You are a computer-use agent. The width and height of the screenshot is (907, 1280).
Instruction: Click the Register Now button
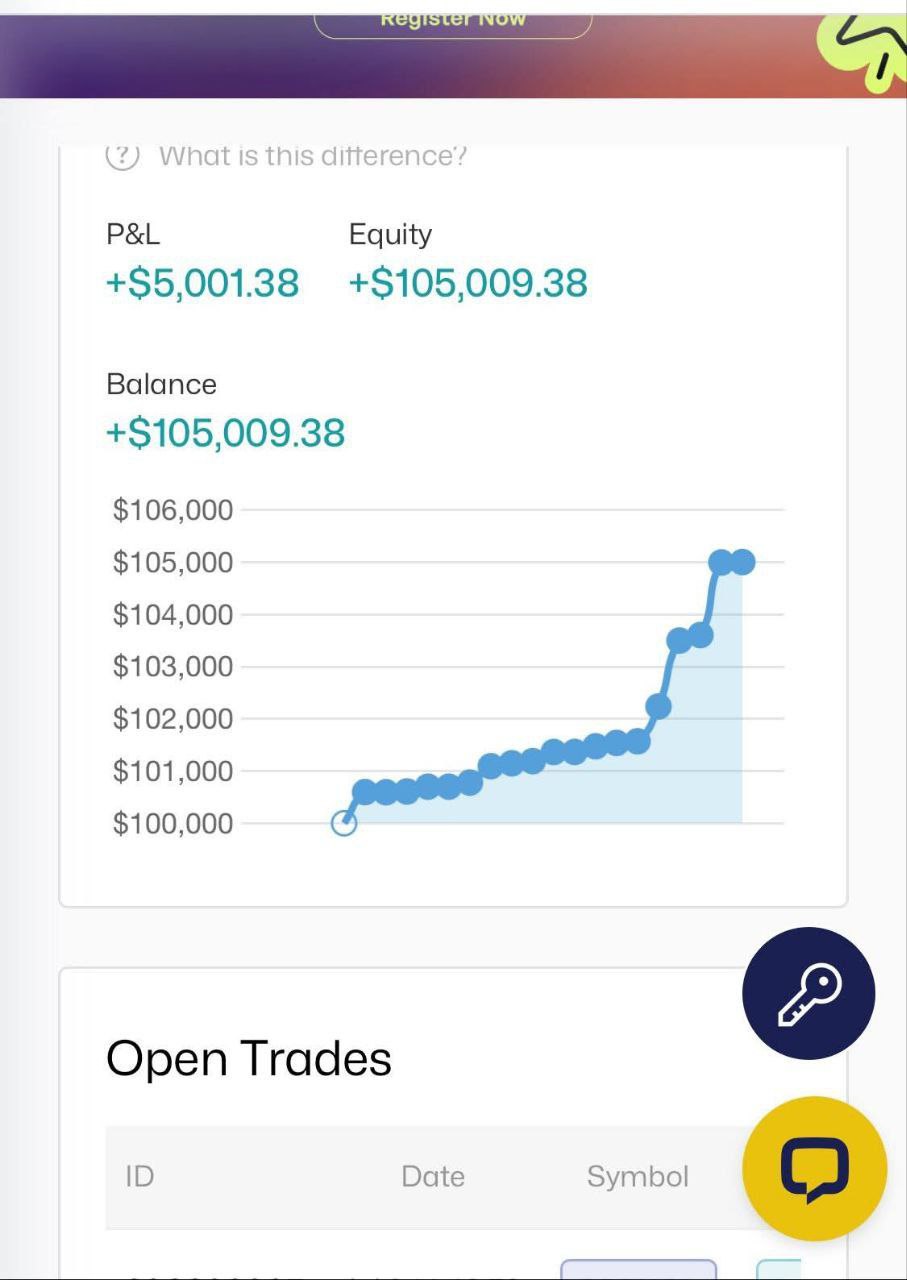click(x=453, y=22)
